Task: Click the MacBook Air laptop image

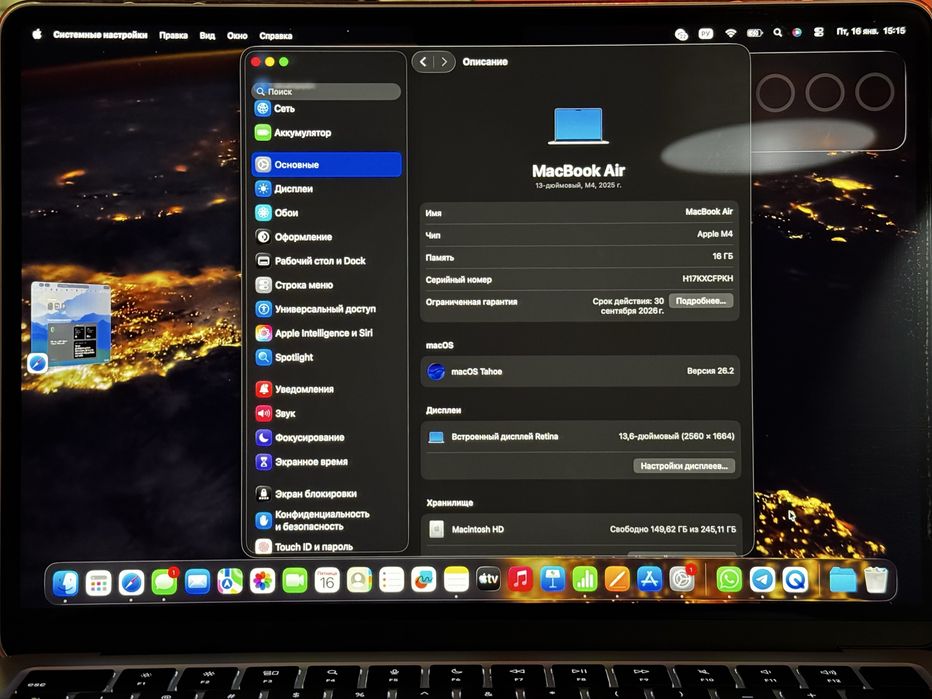Action: tap(578, 126)
